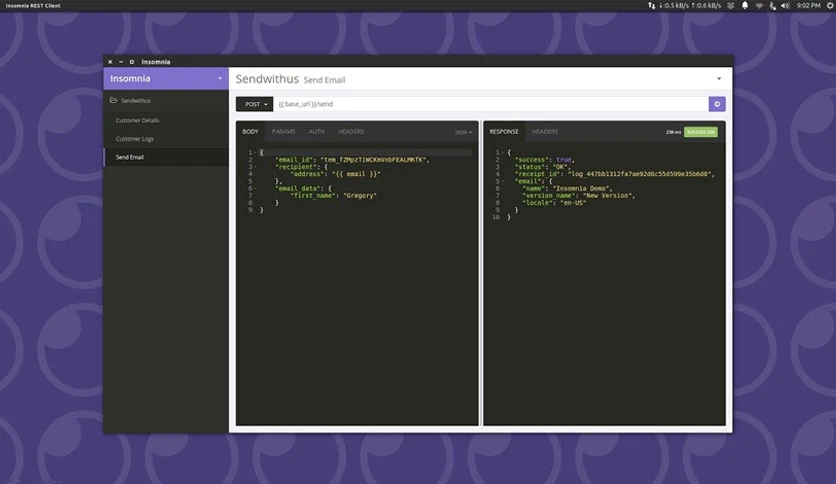
Task: Click the network transfer arrows indicator
Action: tap(652, 5)
